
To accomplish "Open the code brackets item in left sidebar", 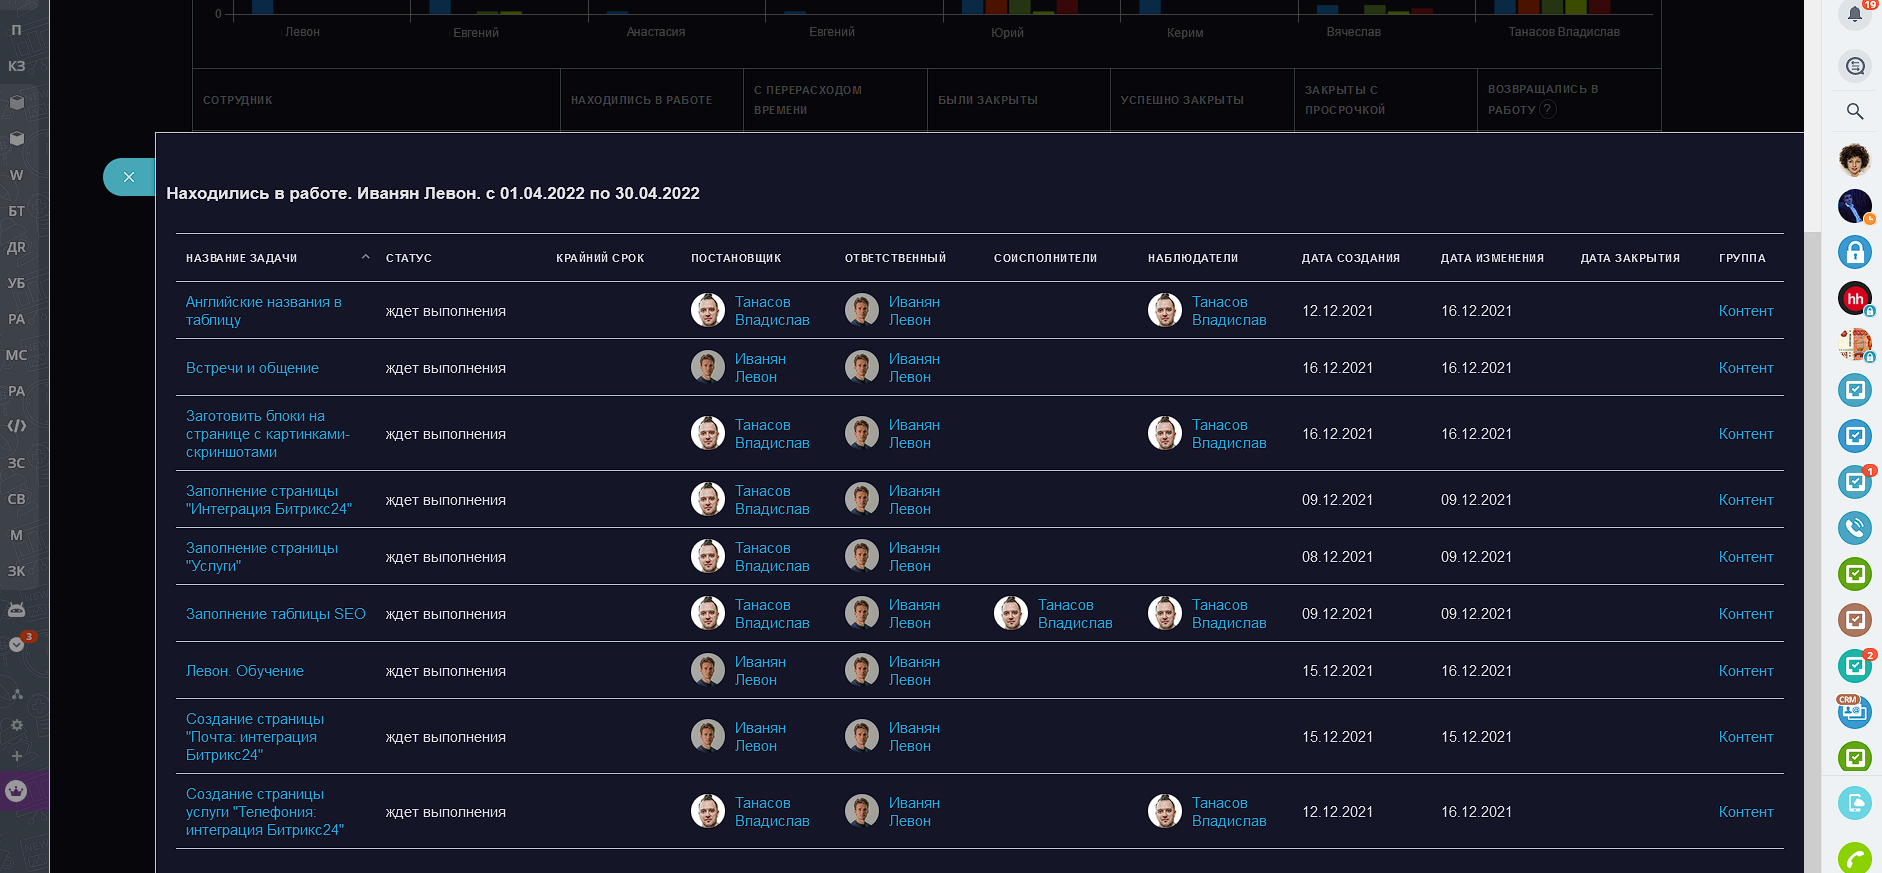I will tap(17, 426).
